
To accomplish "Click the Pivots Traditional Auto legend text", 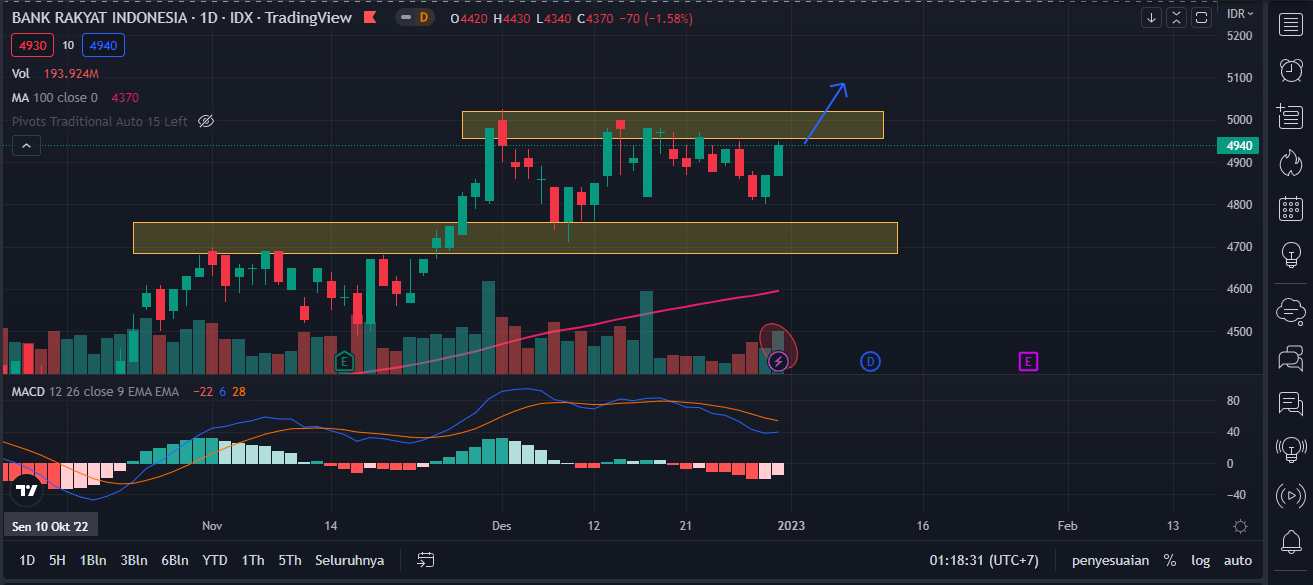I will [x=100, y=121].
